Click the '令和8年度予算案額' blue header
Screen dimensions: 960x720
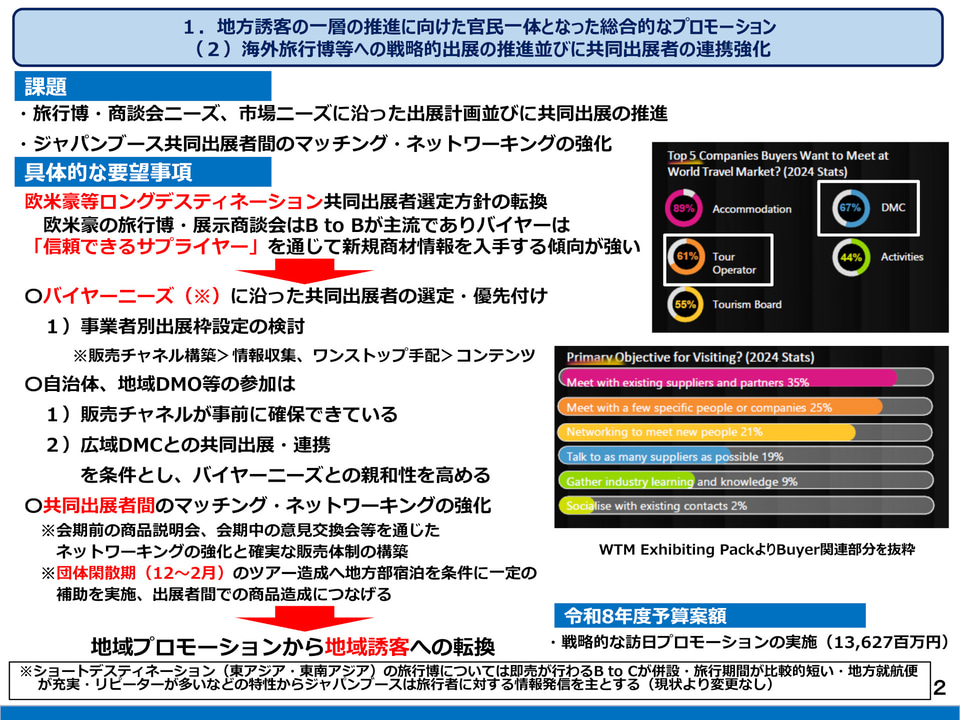pos(710,616)
